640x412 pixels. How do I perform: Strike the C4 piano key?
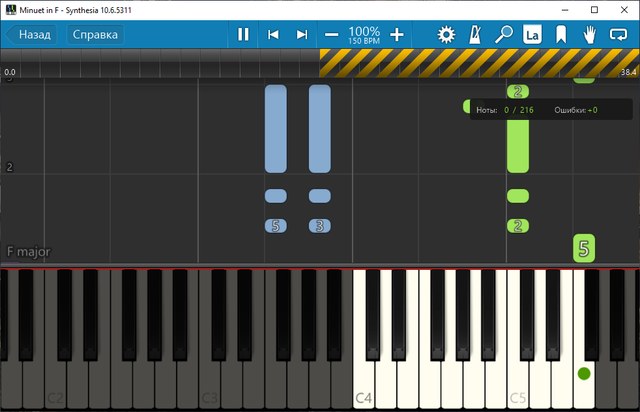point(364,384)
